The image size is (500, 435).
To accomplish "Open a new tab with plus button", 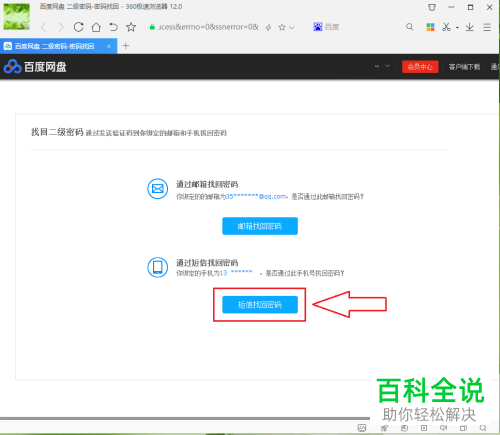I will click(126, 46).
